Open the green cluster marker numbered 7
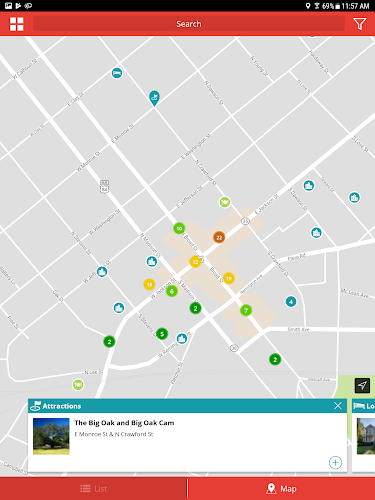Image resolution: width=375 pixels, height=500 pixels. [x=246, y=310]
